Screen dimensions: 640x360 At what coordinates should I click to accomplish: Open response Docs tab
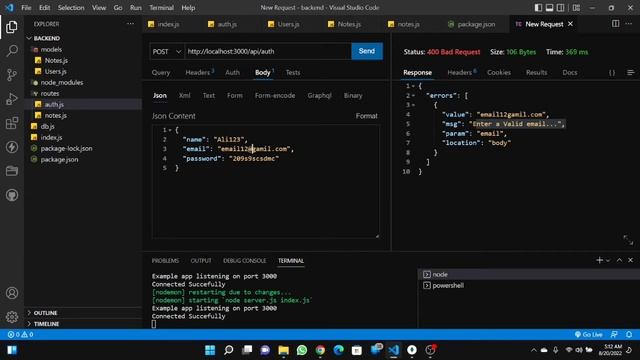coord(569,73)
